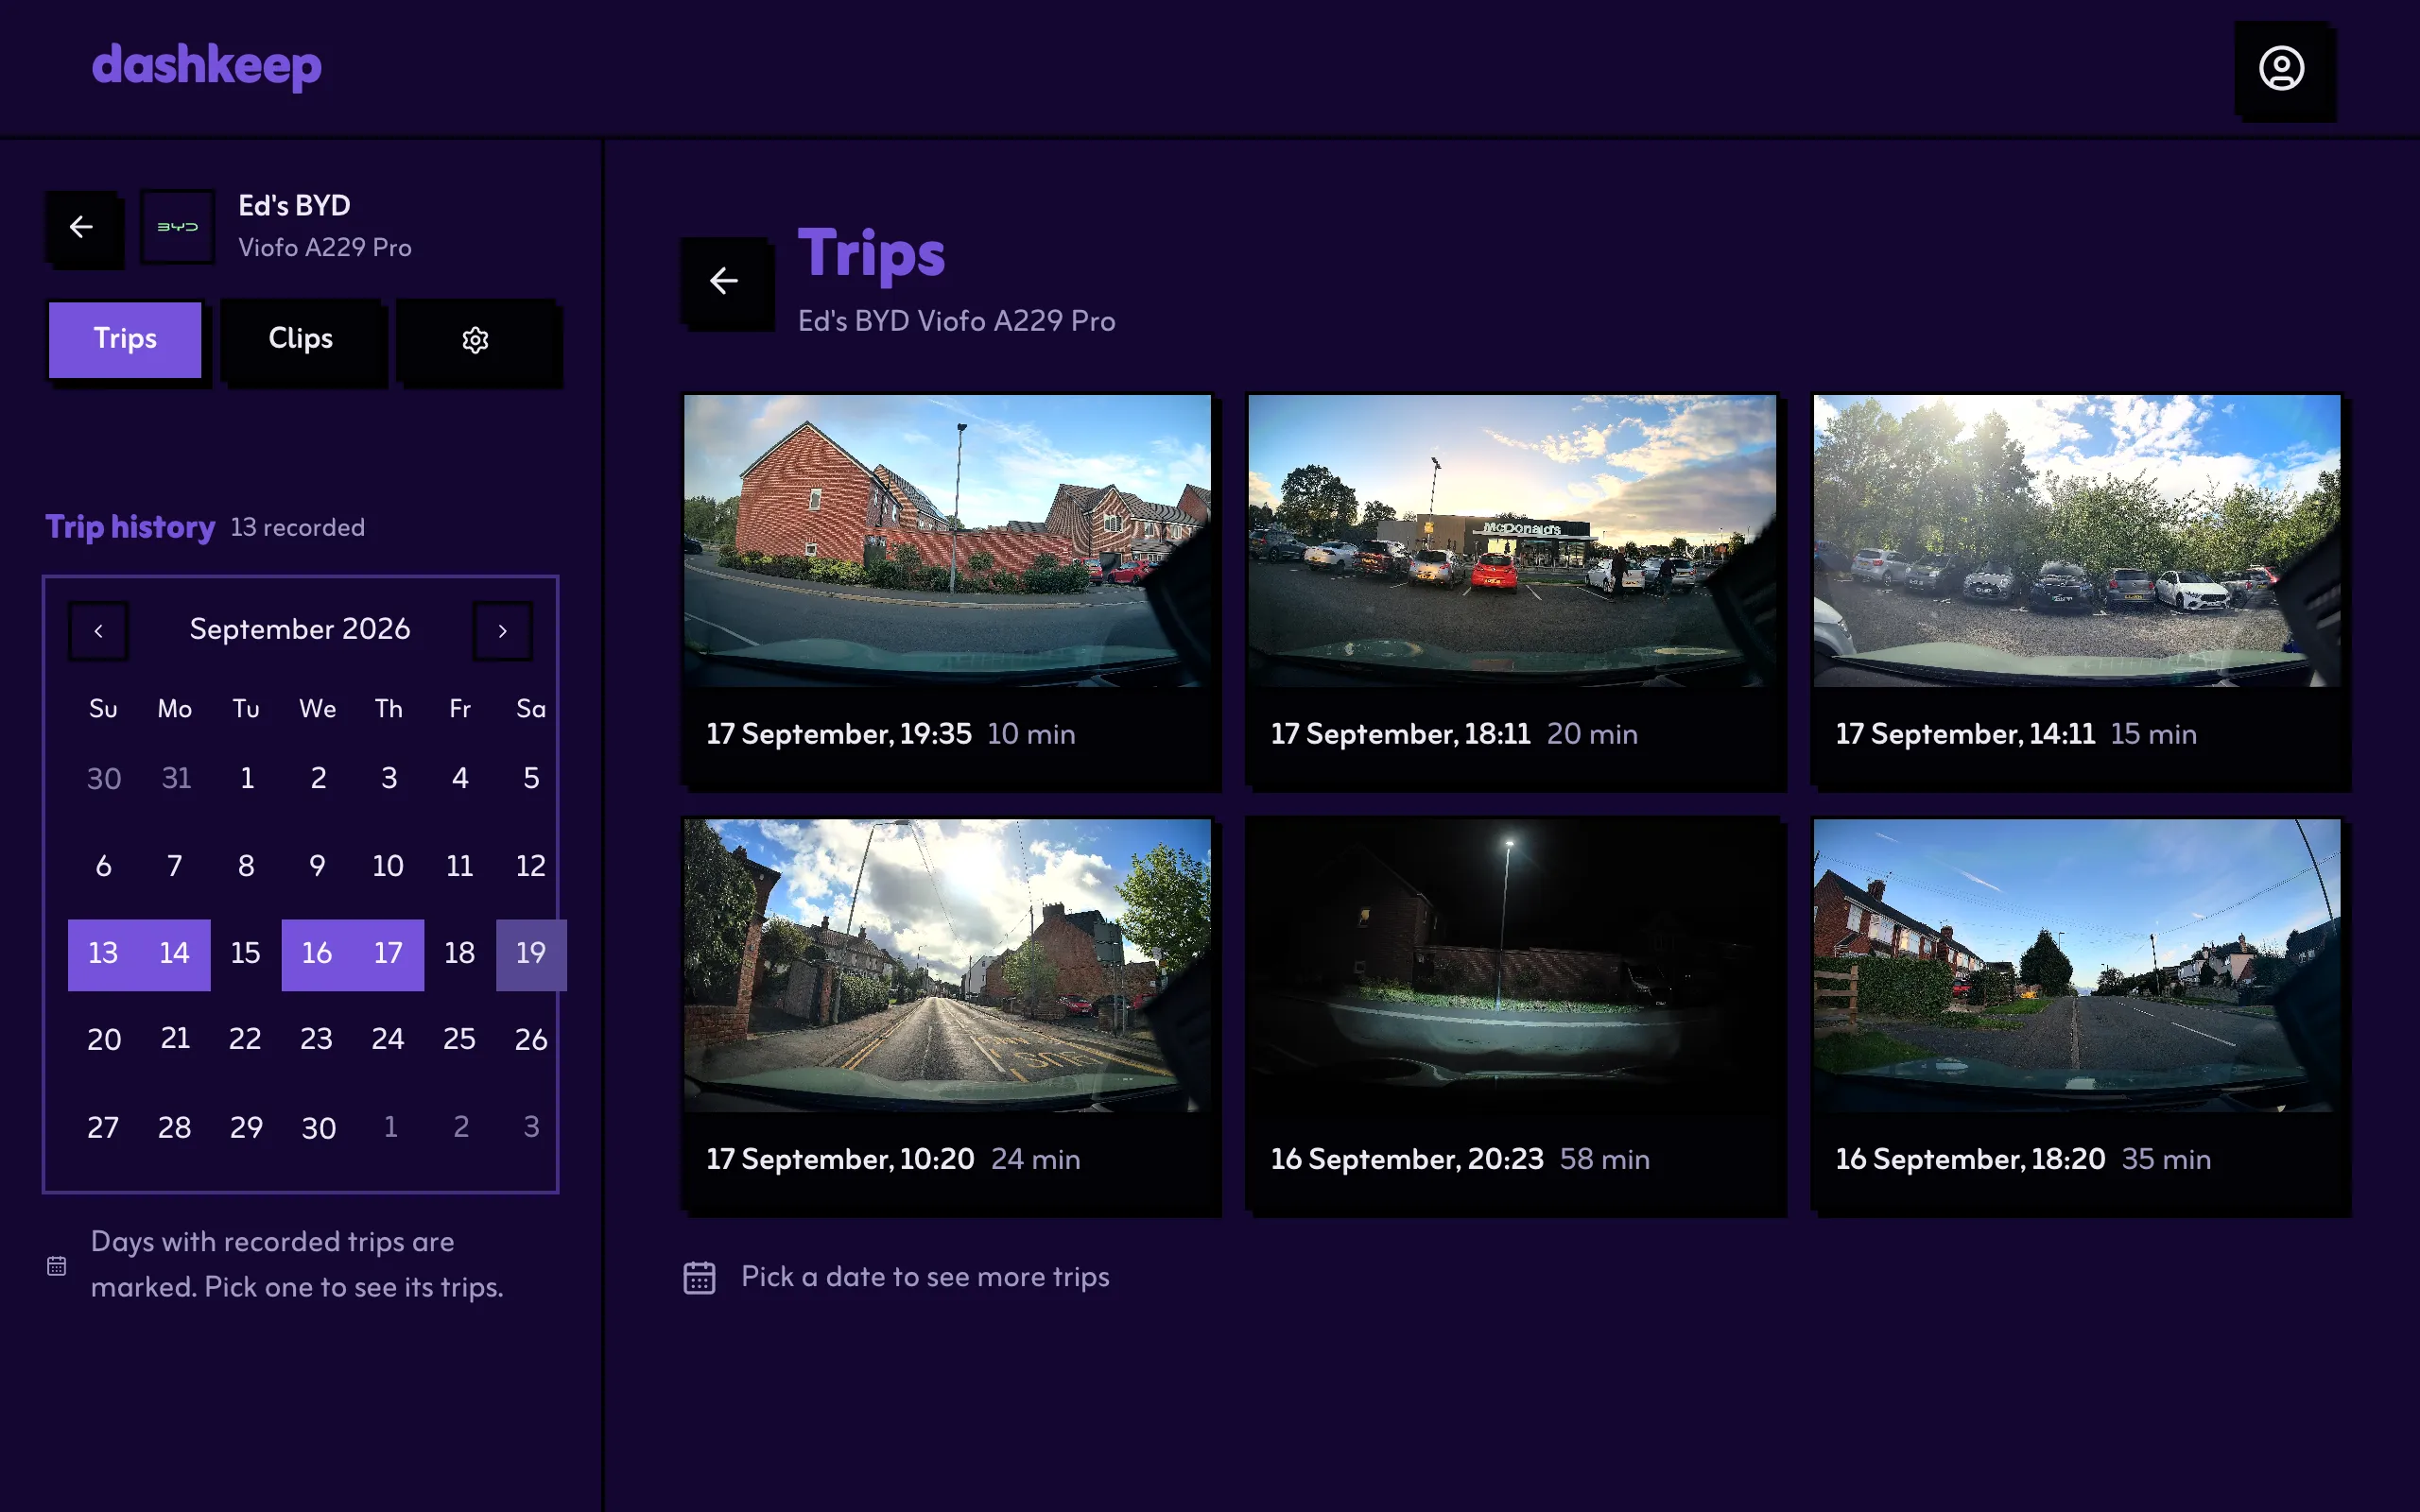Image resolution: width=2420 pixels, height=1512 pixels.
Task: Click the back arrow beside Ed's BYD
Action: click(82, 227)
